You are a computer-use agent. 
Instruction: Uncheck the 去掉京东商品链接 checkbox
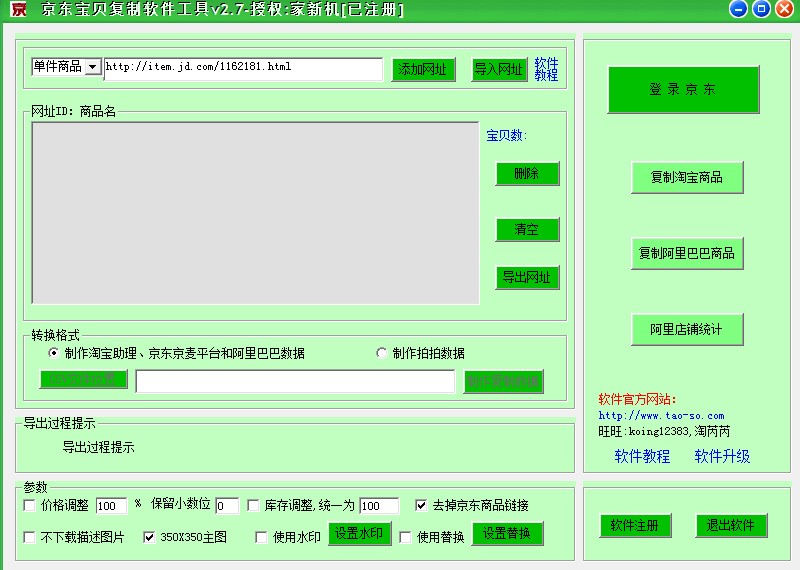(421, 505)
